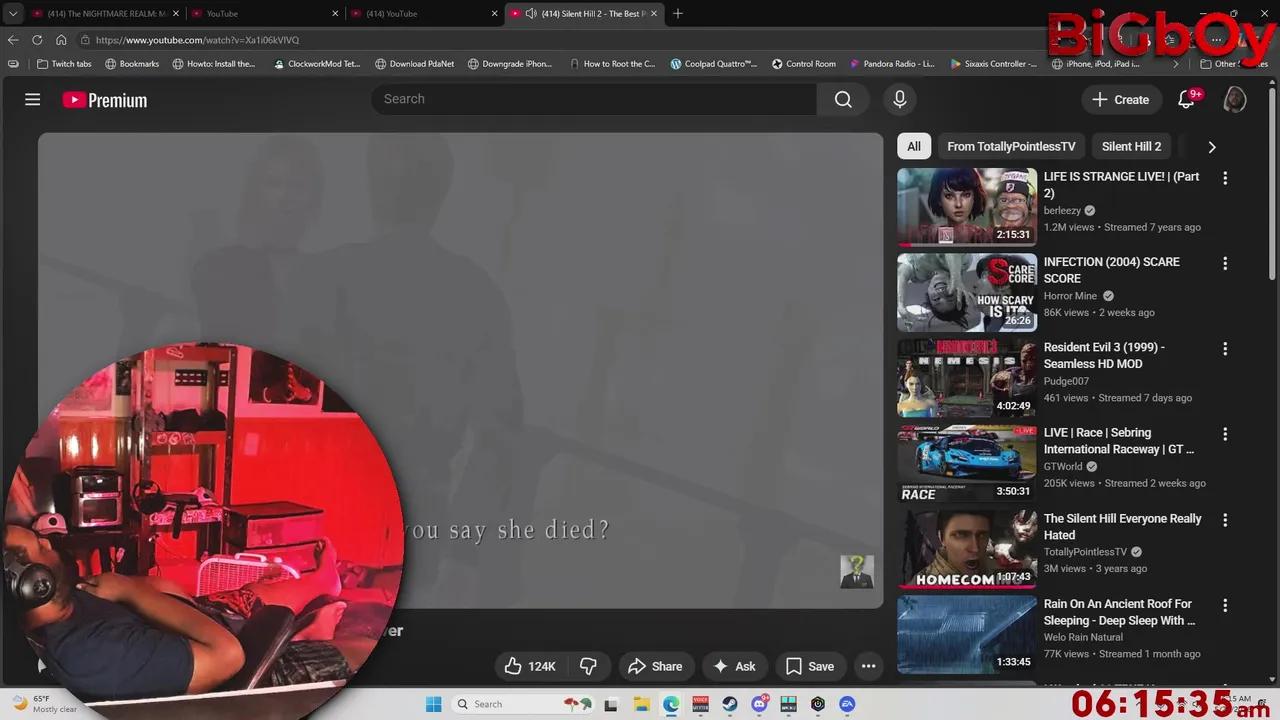Open options menu for LIFE IS STRANGE LIVE video
Image resolution: width=1280 pixels, height=720 pixels.
click(x=1225, y=178)
